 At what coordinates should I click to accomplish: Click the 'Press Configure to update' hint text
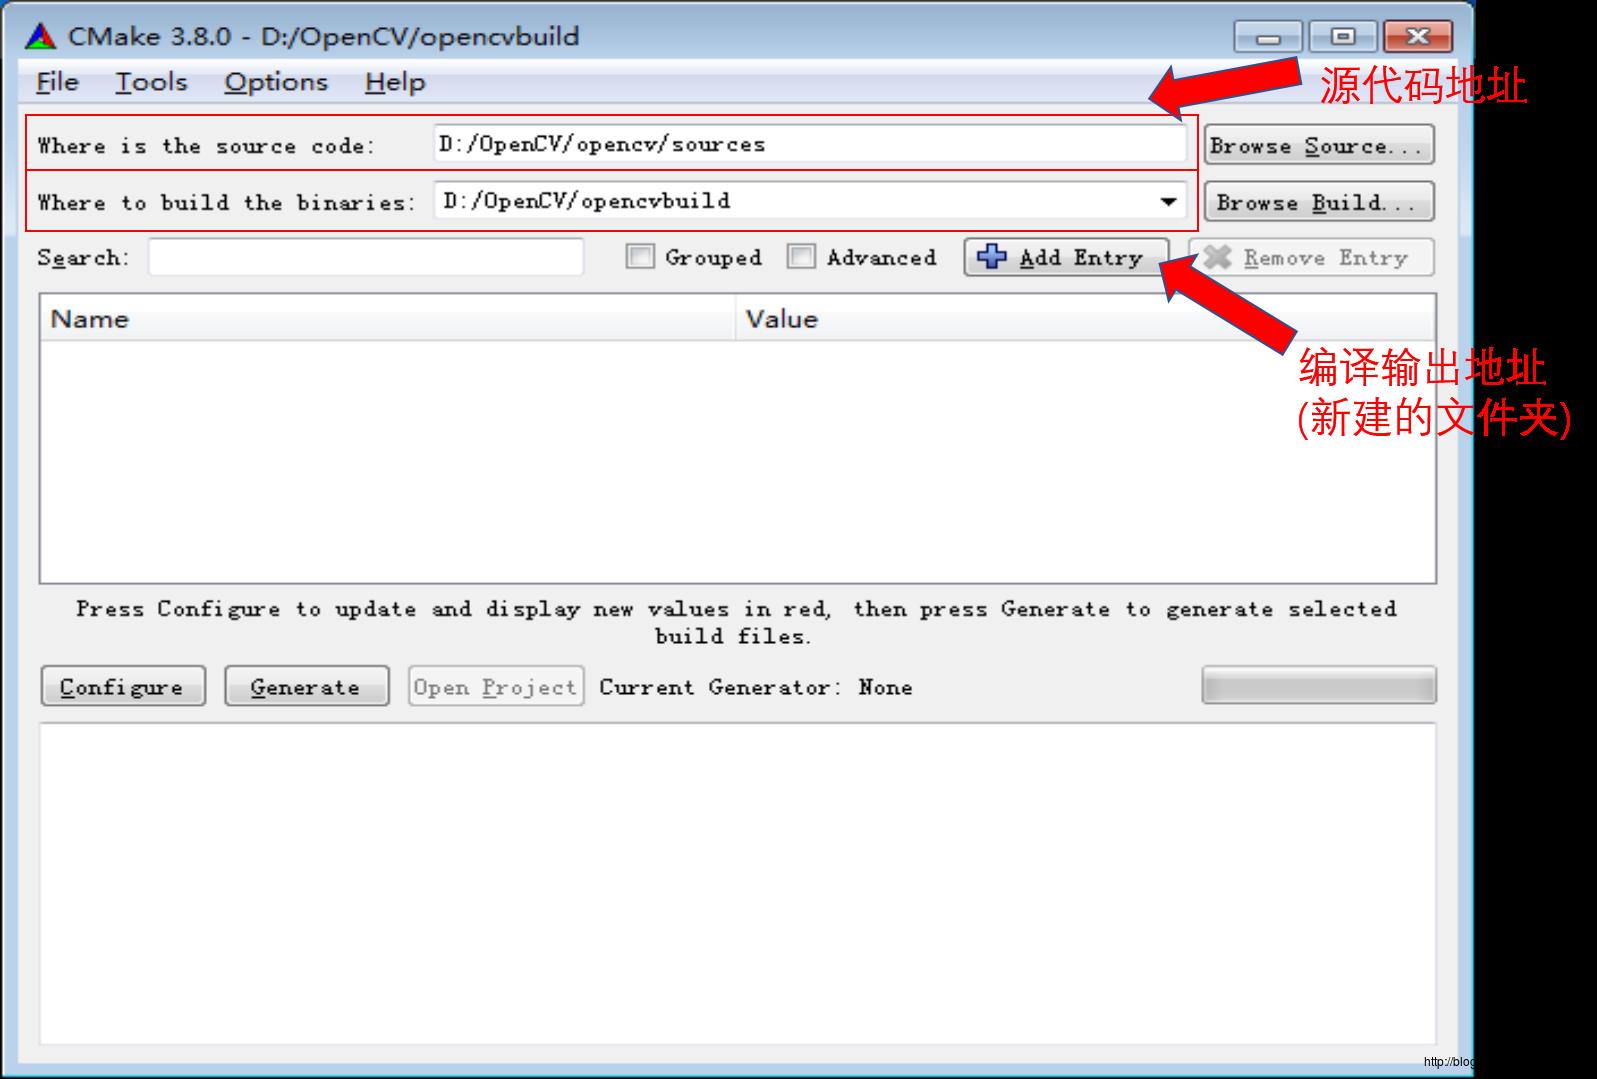[736, 622]
